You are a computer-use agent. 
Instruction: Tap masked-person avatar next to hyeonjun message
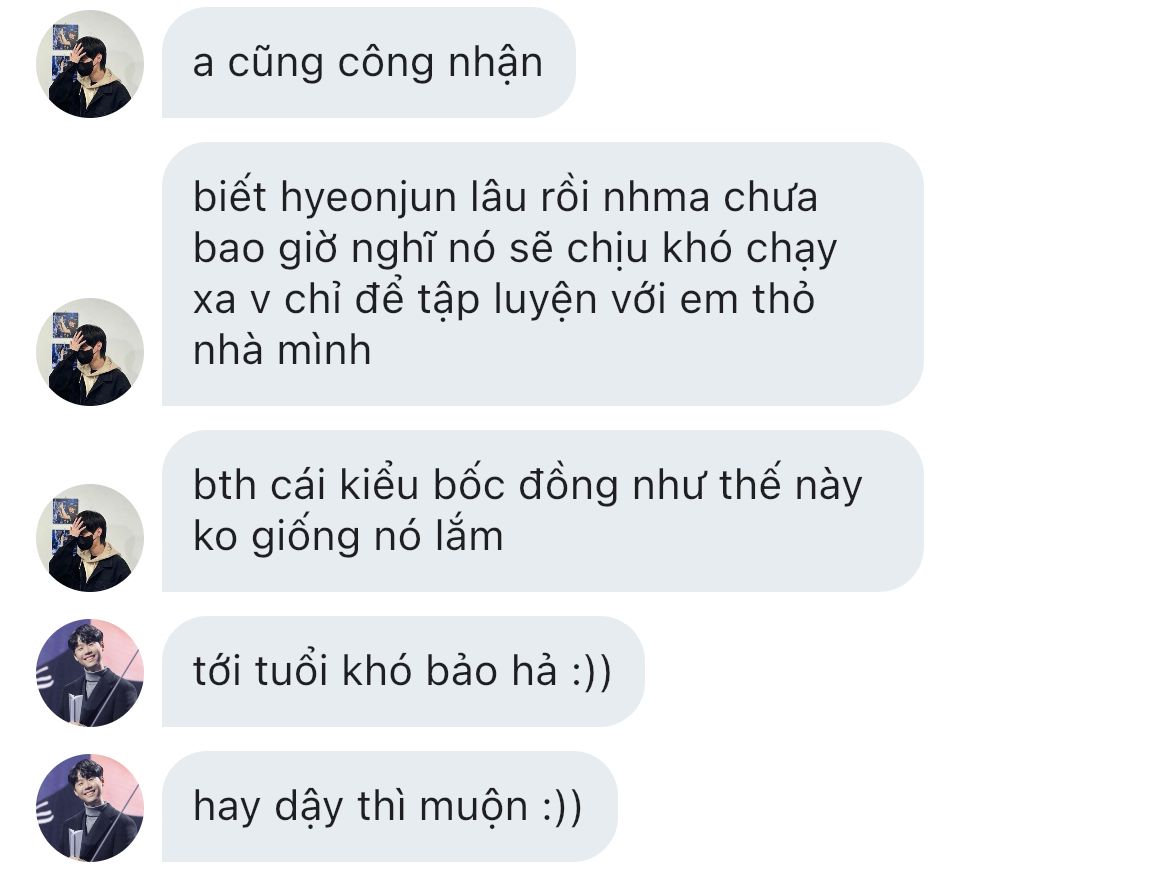point(90,352)
